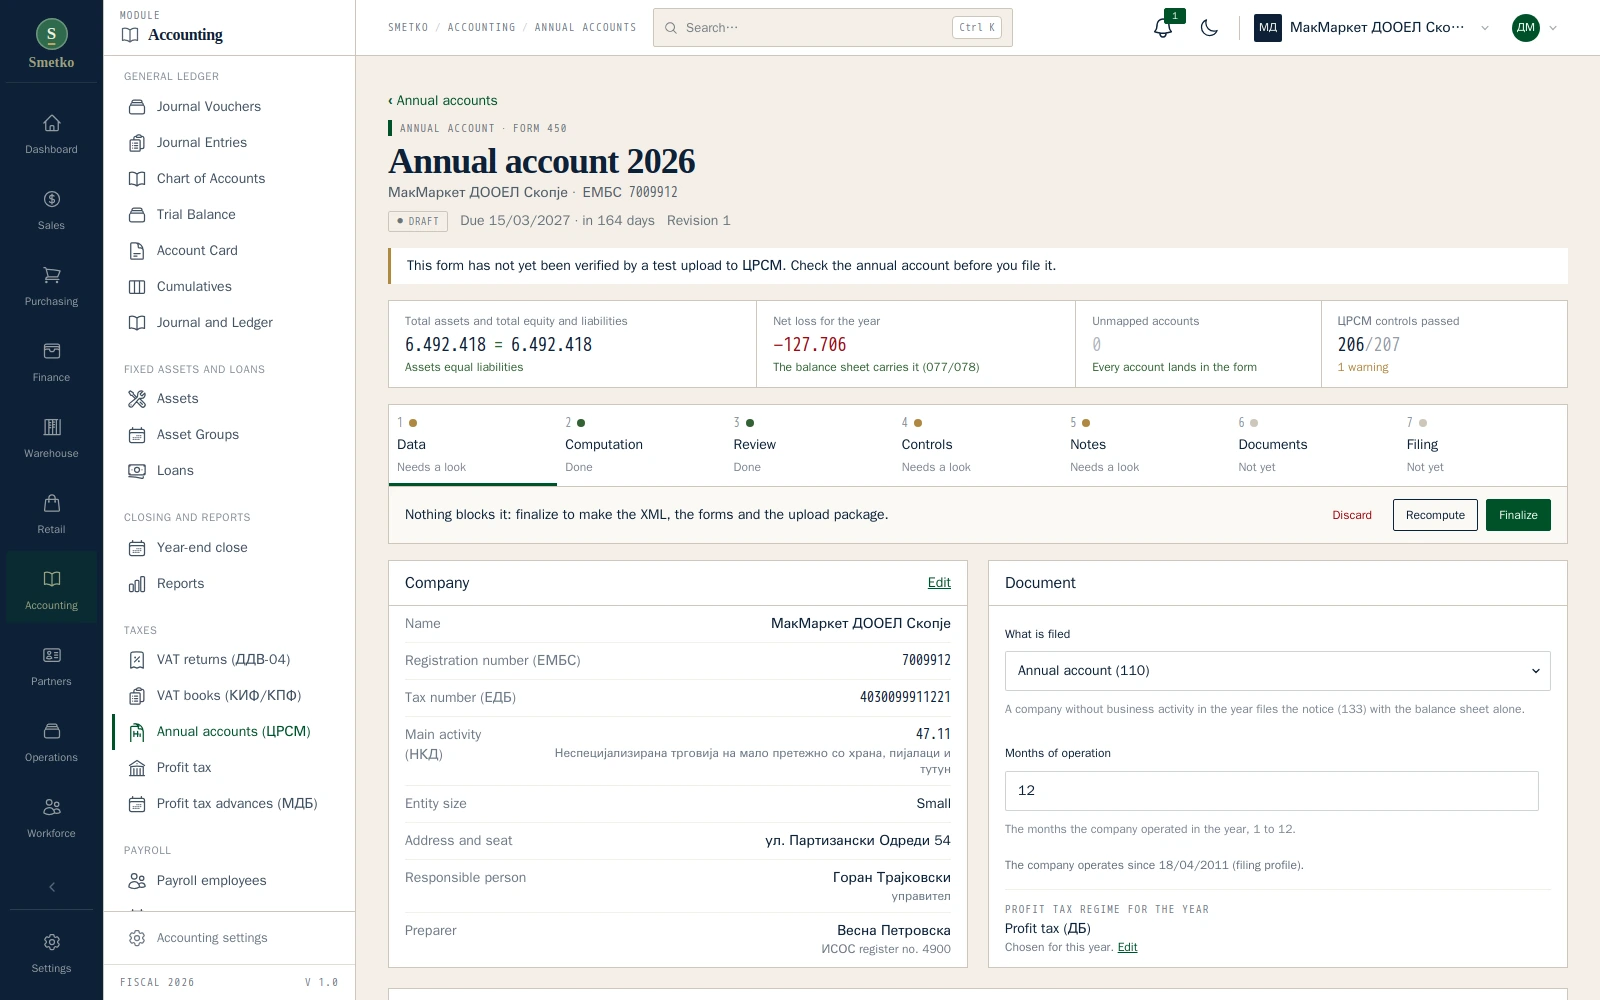Collapse the sidebar with chevron arrow

click(52, 887)
